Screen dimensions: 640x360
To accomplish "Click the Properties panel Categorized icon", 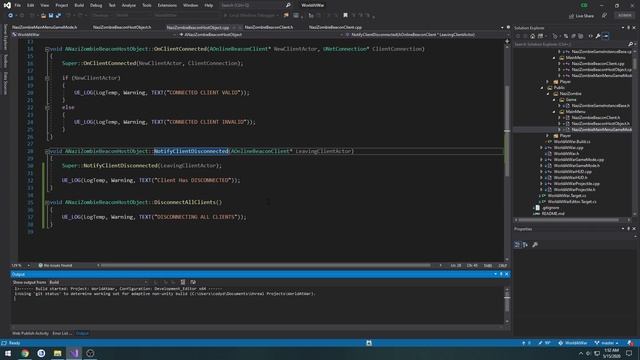I will pyautogui.click(x=517, y=244).
